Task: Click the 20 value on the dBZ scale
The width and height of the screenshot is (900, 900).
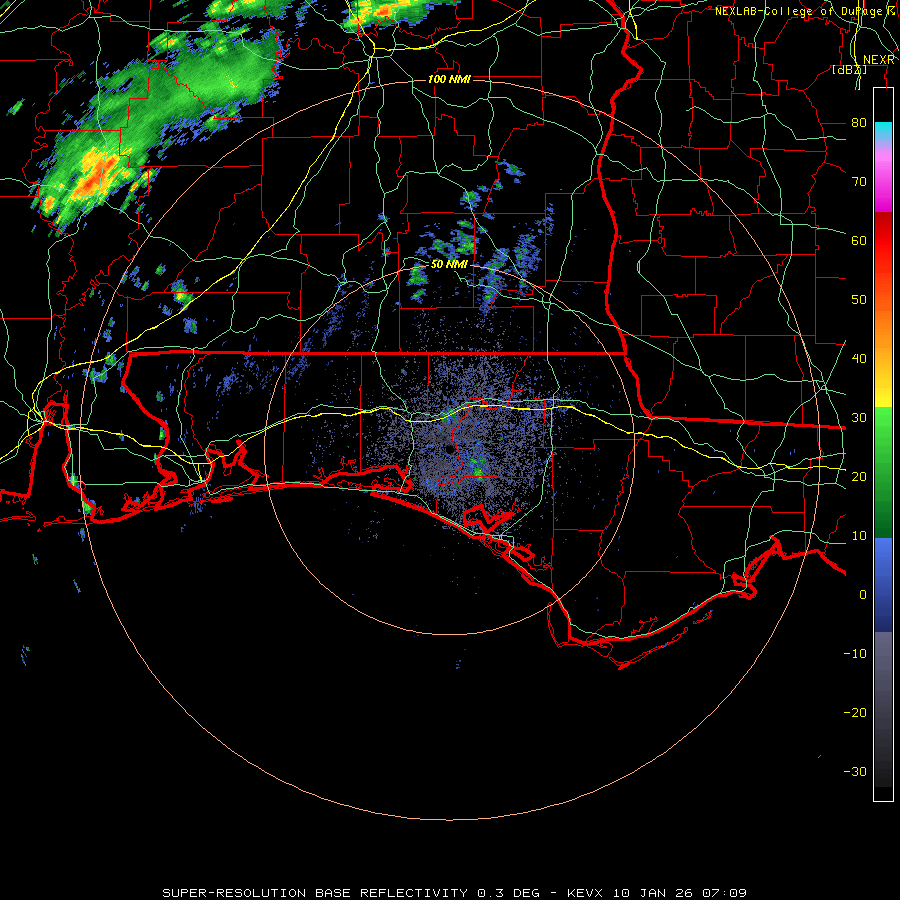Action: 859,477
